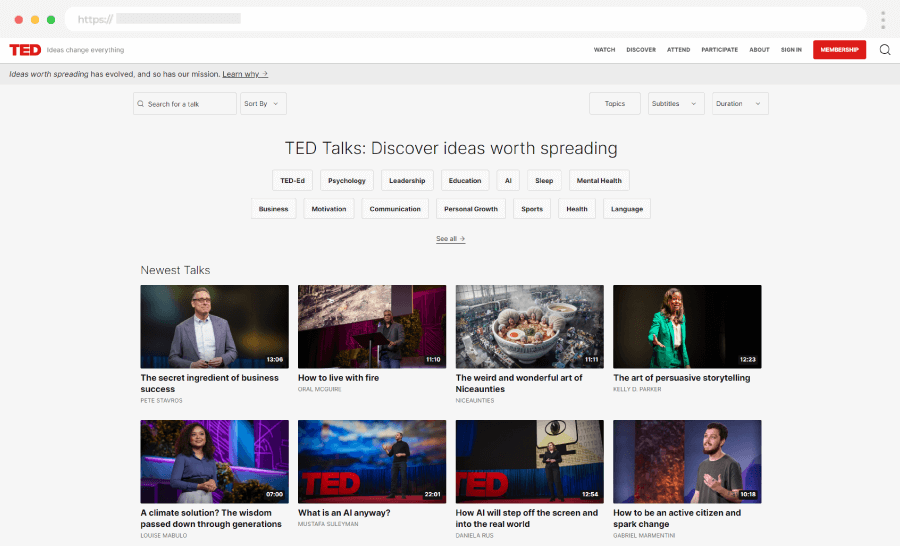Image resolution: width=900 pixels, height=546 pixels.
Task: Click Sign In
Action: [x=791, y=50]
